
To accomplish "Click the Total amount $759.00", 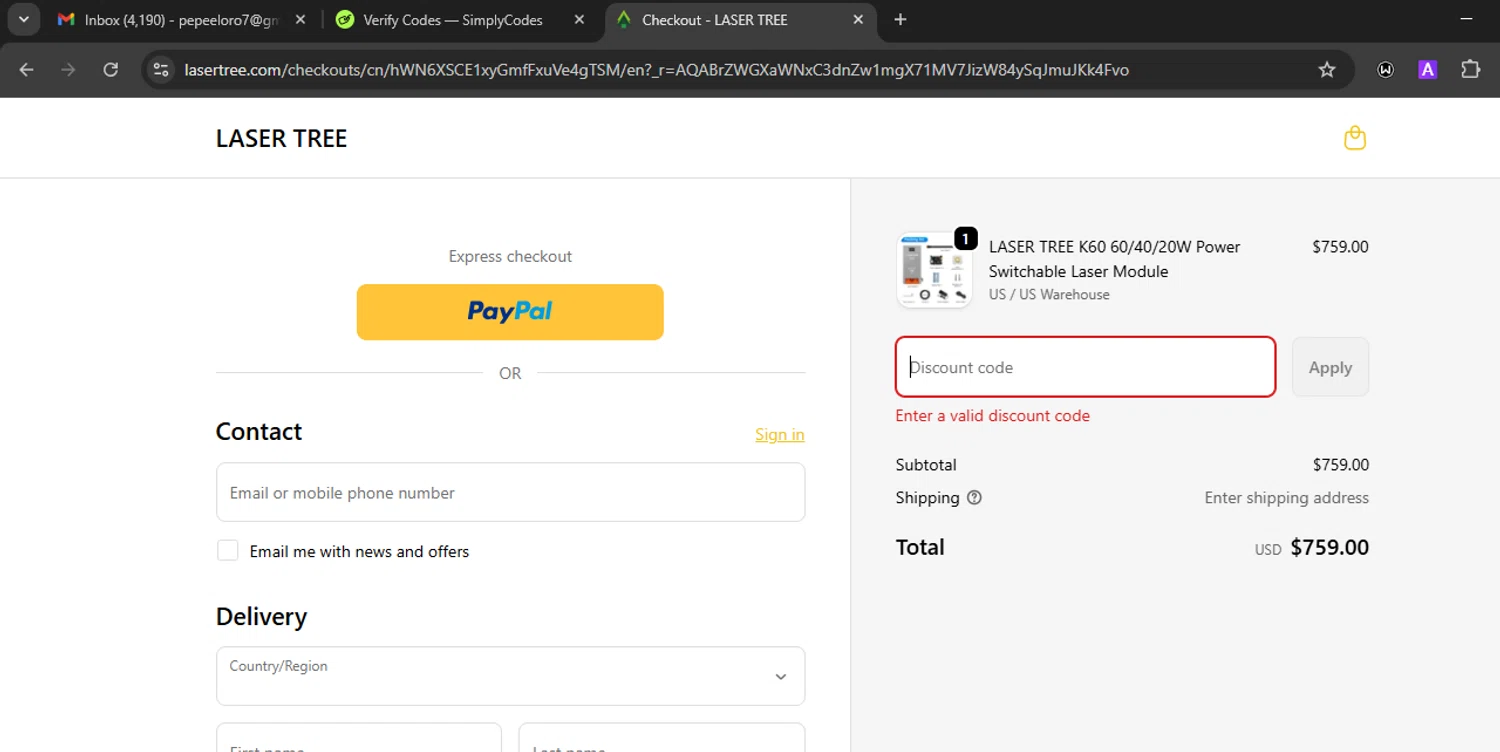I will pos(1330,548).
